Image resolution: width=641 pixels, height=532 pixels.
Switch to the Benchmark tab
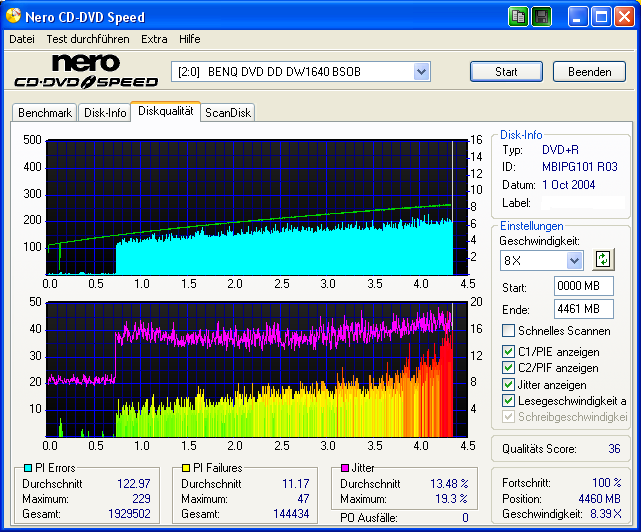pyautogui.click(x=45, y=113)
